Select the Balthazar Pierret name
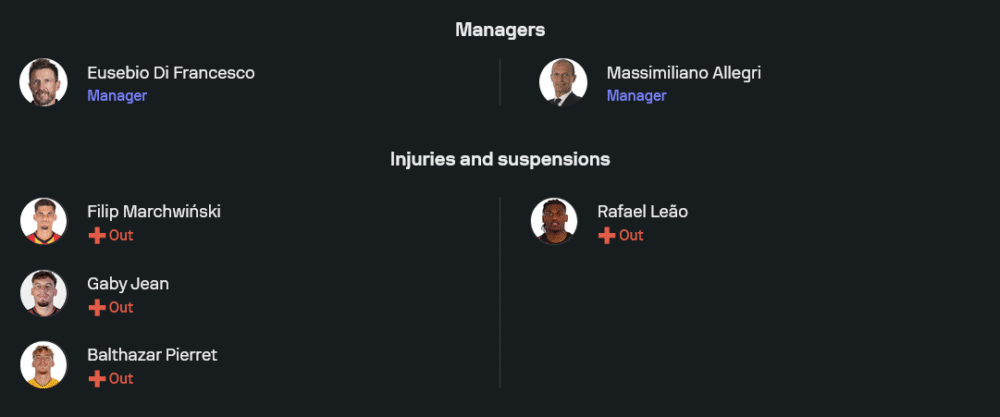 point(152,355)
